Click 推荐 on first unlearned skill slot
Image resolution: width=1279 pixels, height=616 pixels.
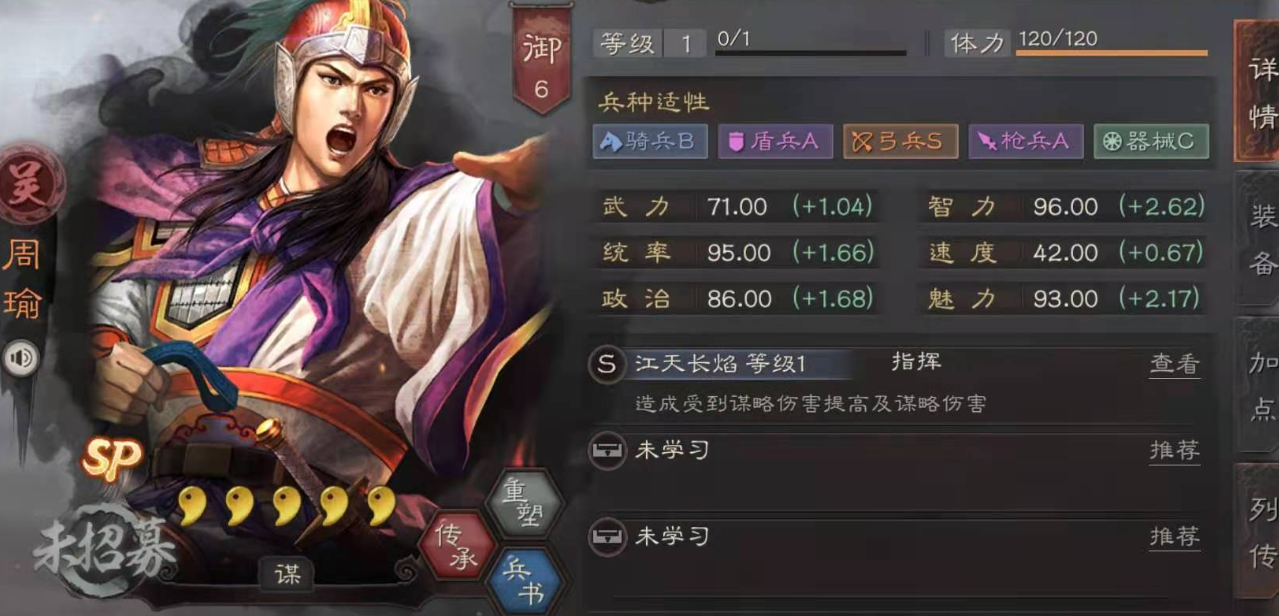point(1174,451)
